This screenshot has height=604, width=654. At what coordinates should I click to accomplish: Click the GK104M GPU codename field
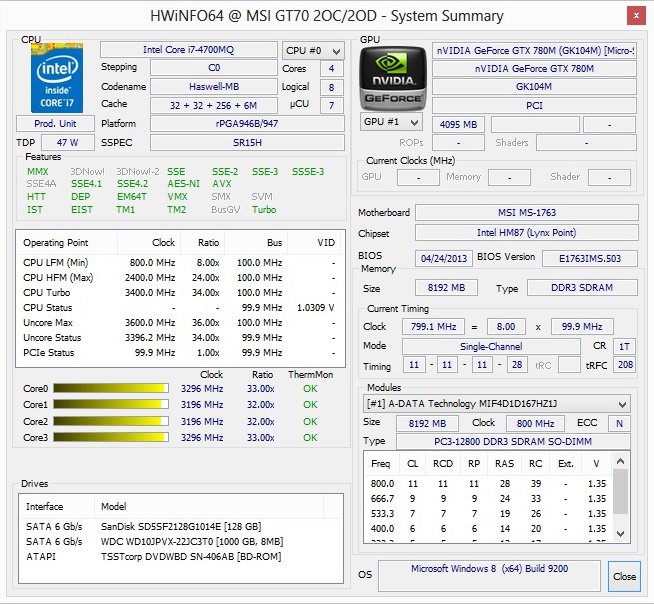point(534,87)
